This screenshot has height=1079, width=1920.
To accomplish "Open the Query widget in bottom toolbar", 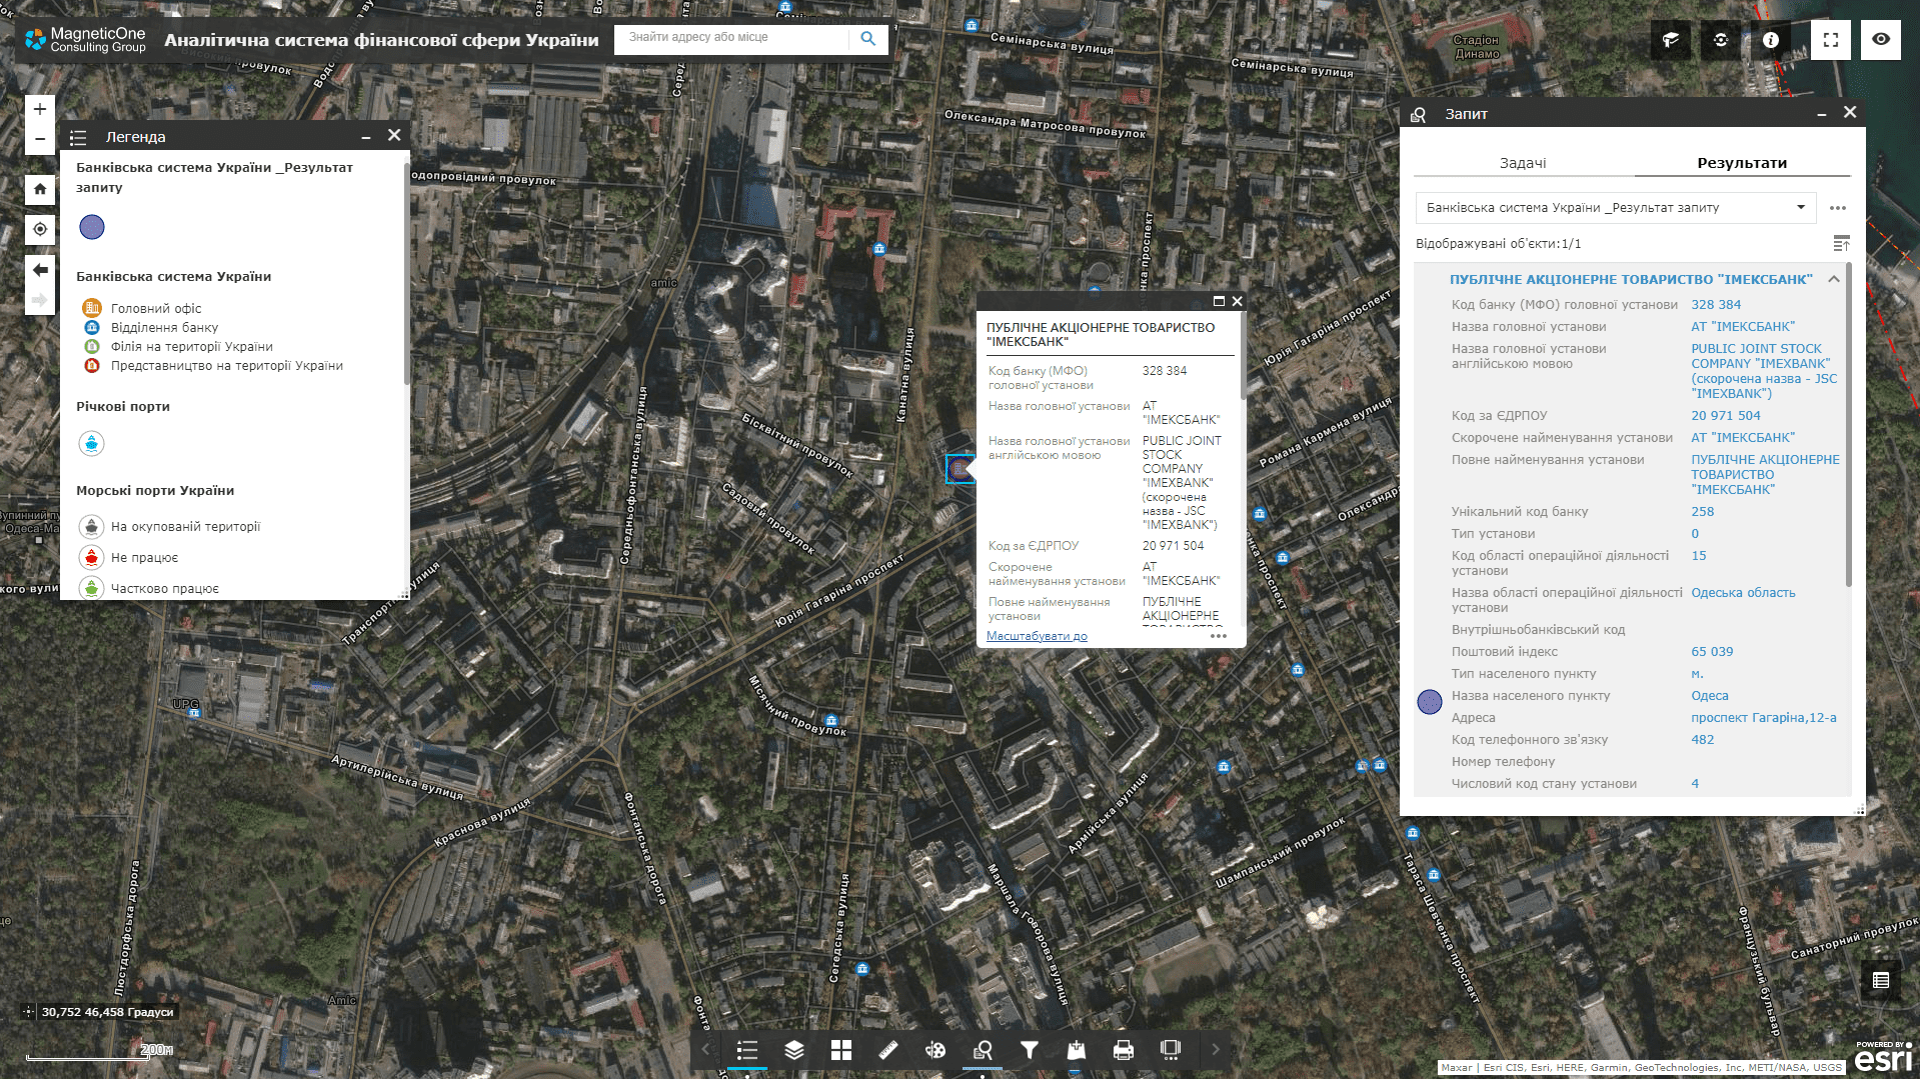I will point(982,1050).
